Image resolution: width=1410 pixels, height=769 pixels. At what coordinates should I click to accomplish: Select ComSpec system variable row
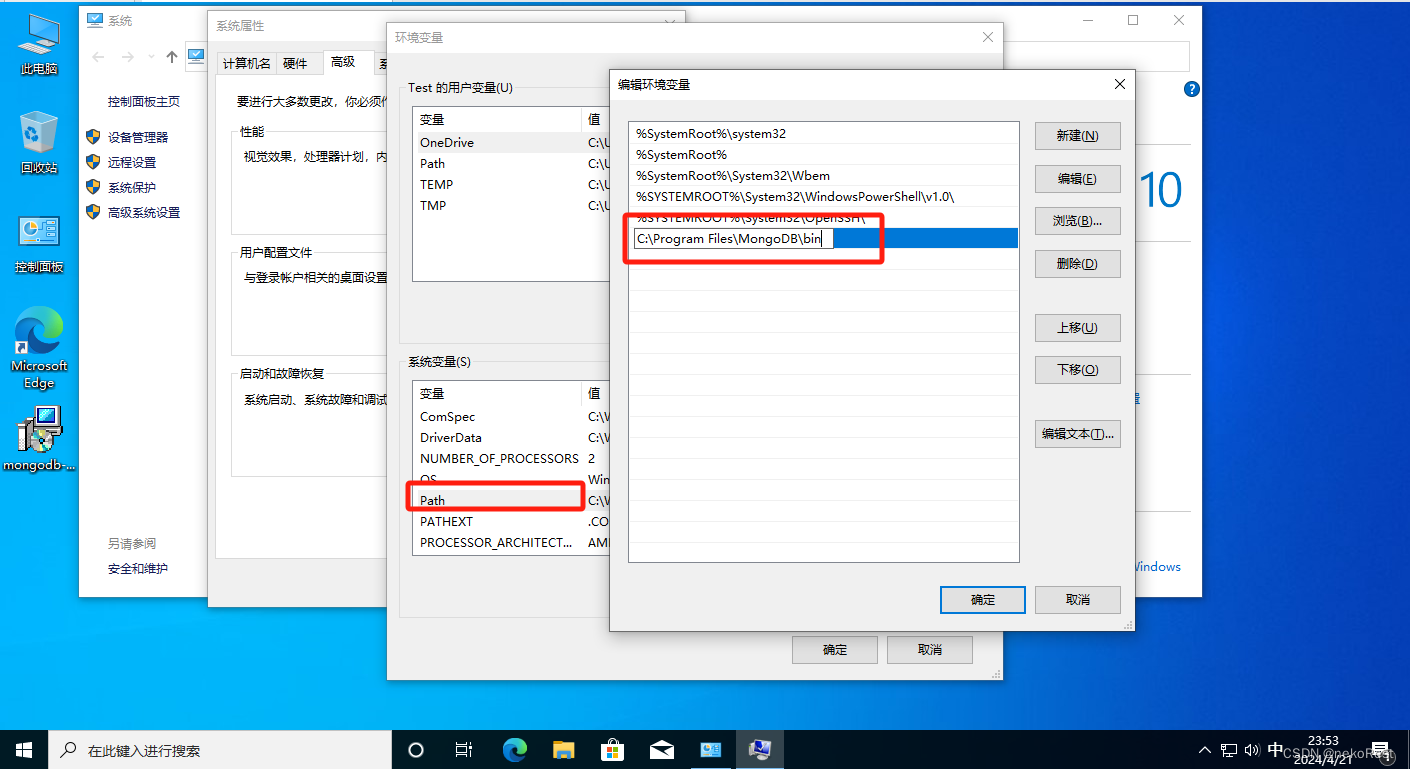pyautogui.click(x=512, y=416)
